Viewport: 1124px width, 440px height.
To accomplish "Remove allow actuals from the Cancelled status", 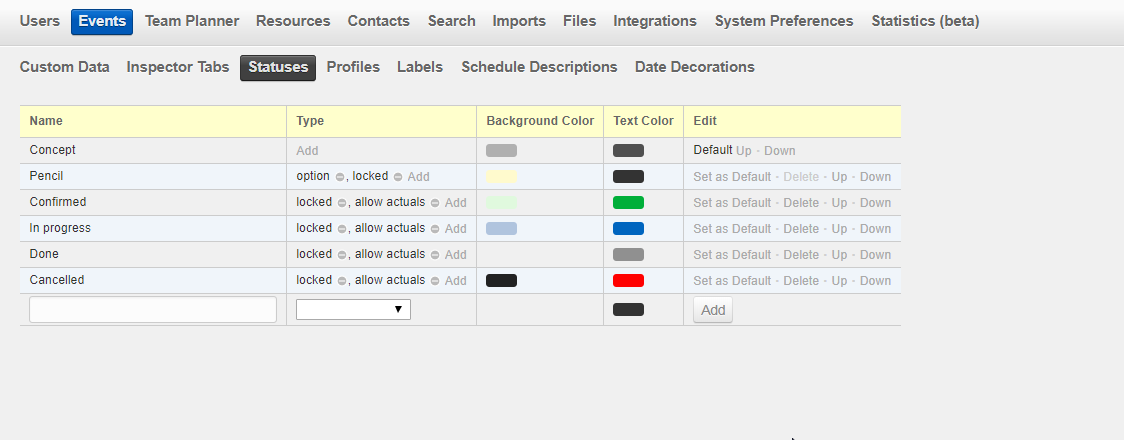I will click(435, 281).
